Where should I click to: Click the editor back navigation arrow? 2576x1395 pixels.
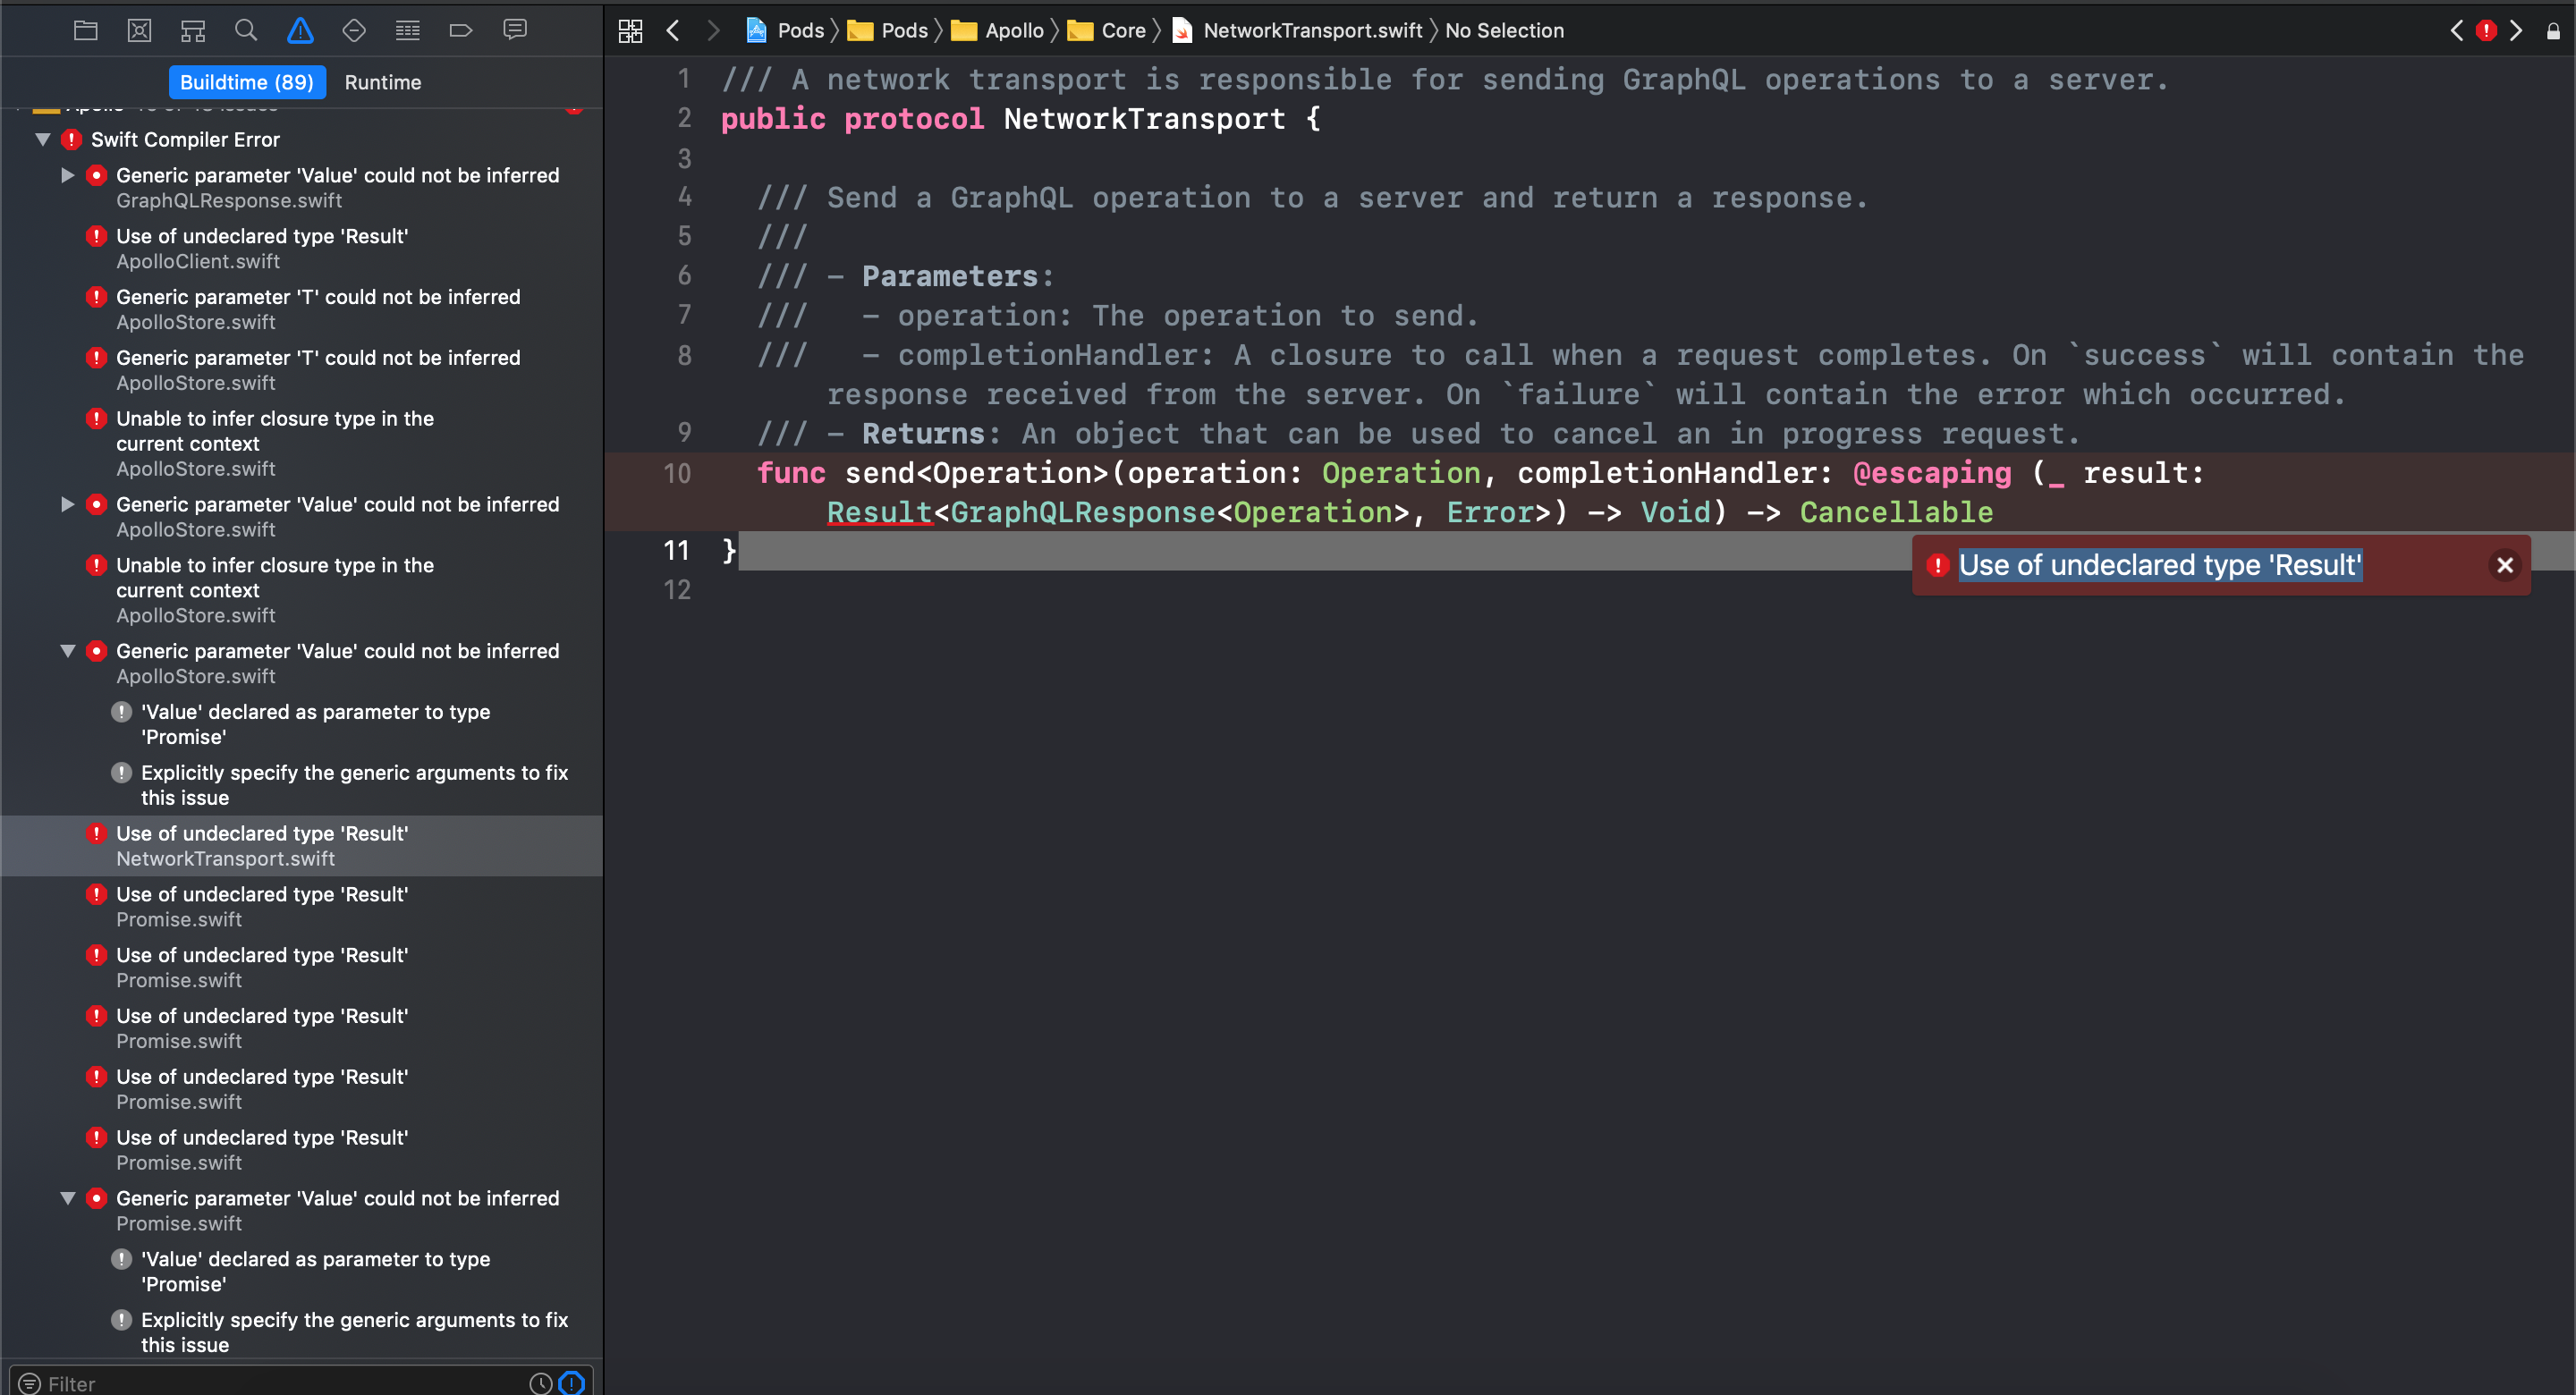point(672,30)
